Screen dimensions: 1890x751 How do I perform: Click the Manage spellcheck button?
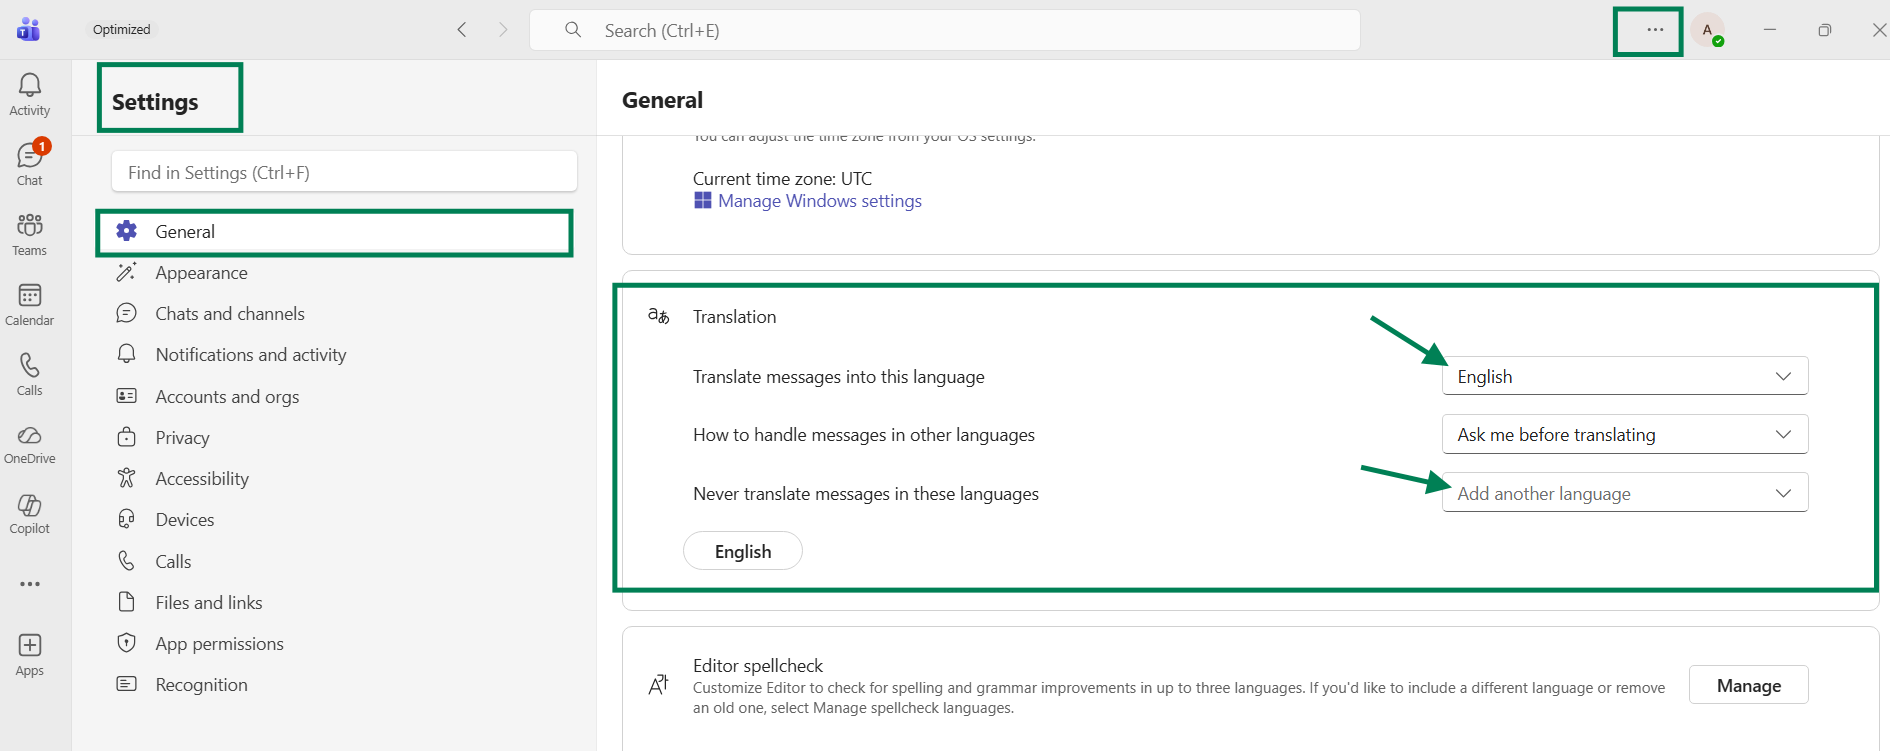(x=1749, y=685)
